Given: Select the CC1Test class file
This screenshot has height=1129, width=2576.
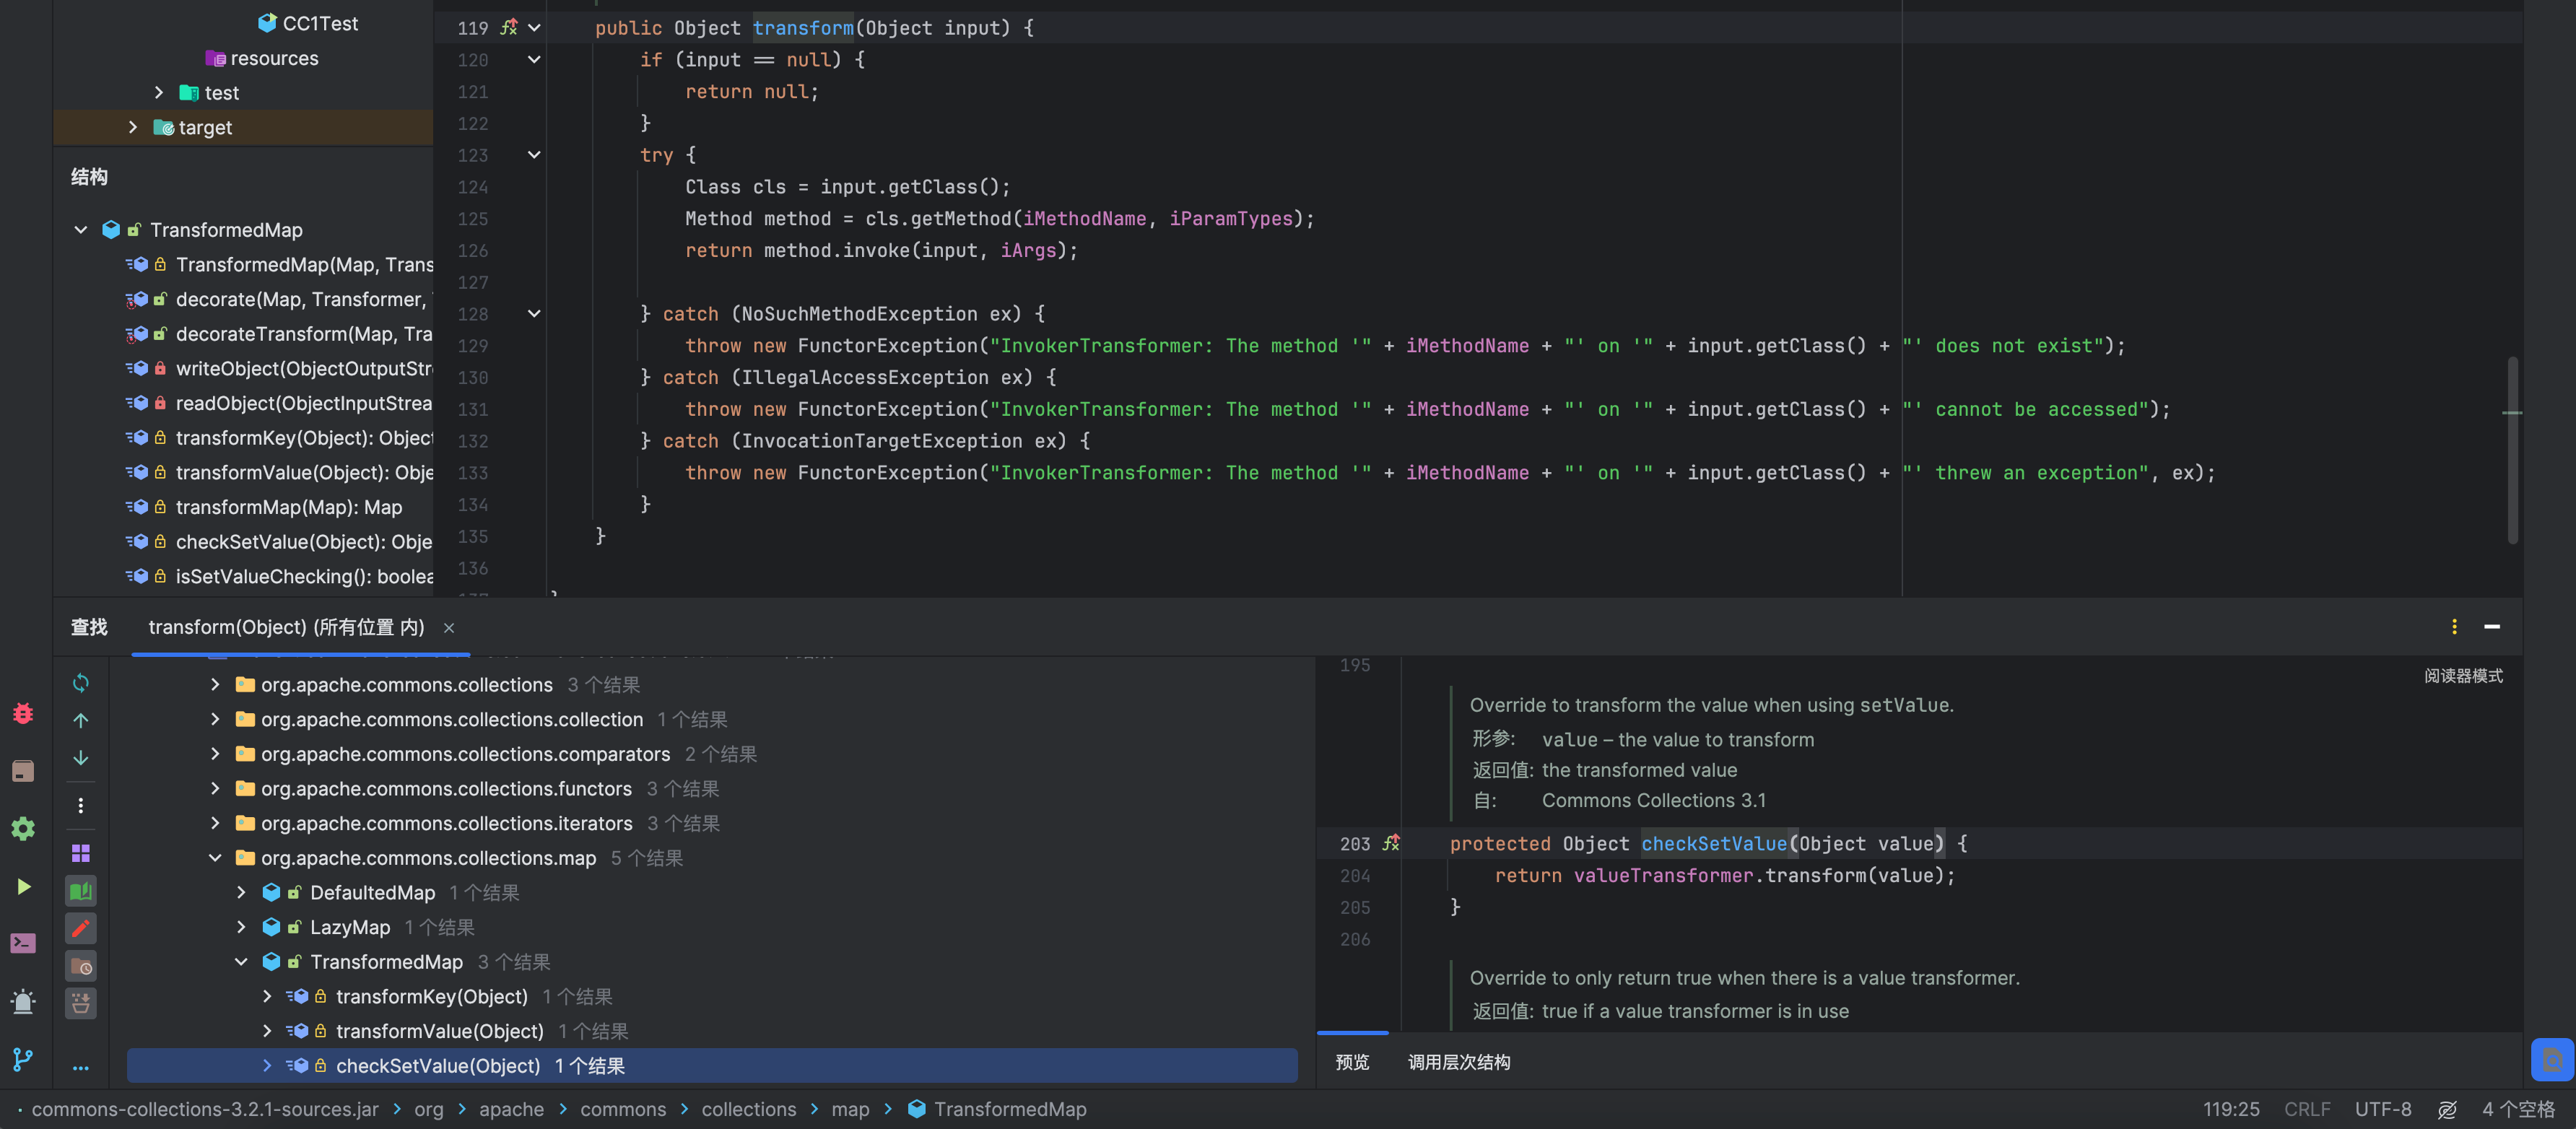Looking at the screenshot, I should (x=308, y=23).
